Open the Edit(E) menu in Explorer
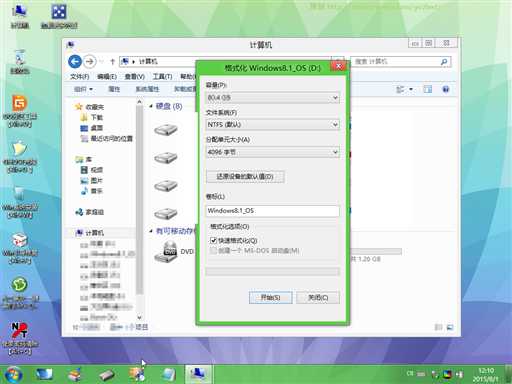 (x=107, y=77)
